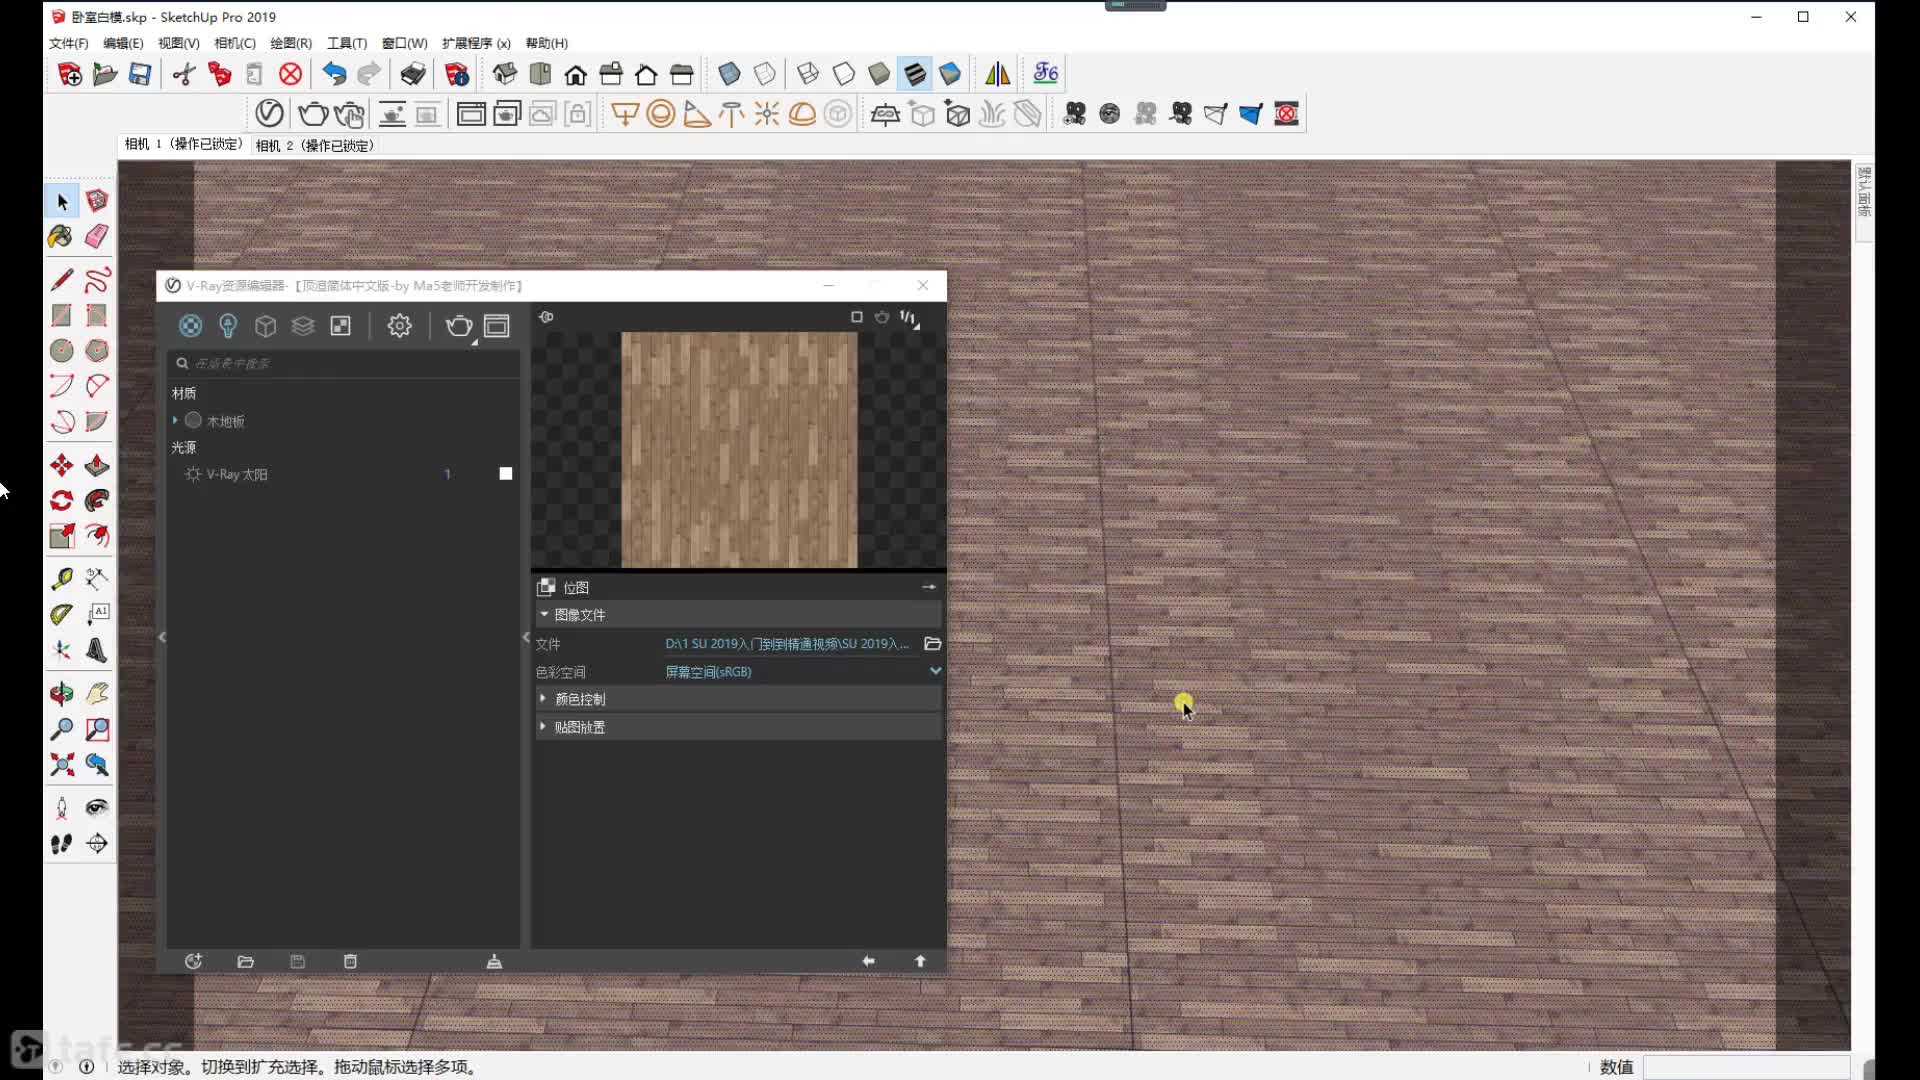The image size is (1920, 1080).
Task: Select the Zoom magnifier tool
Action: (x=62, y=729)
